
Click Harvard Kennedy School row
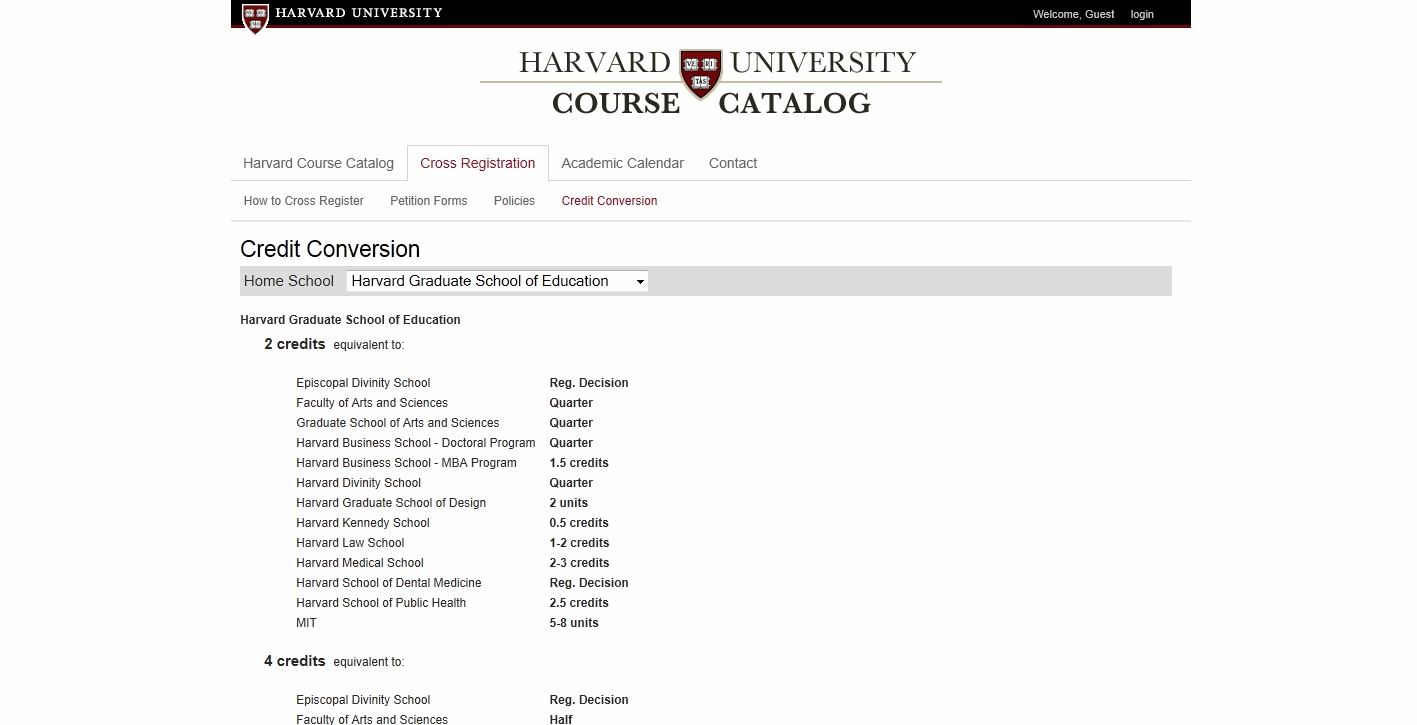363,523
